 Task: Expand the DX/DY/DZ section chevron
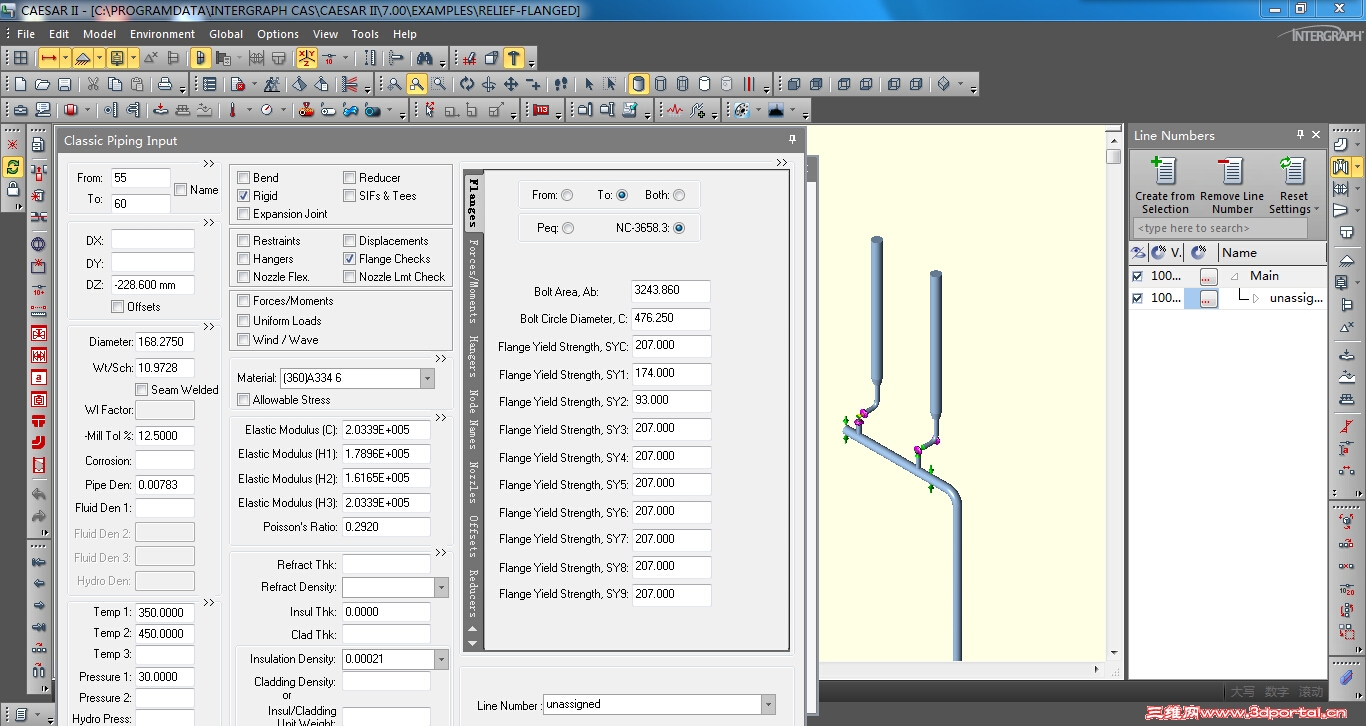point(209,222)
